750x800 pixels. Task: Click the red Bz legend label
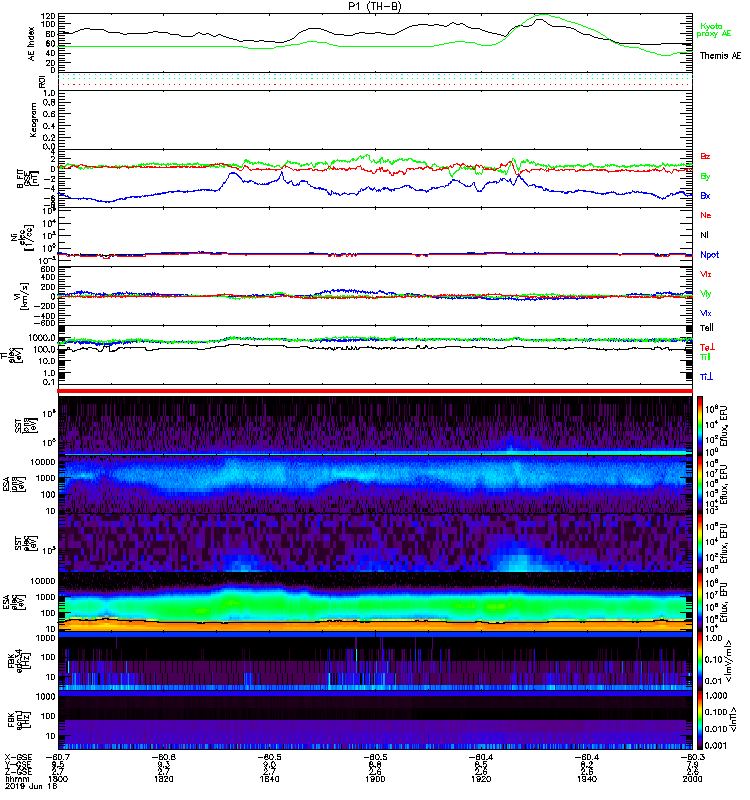point(705,157)
